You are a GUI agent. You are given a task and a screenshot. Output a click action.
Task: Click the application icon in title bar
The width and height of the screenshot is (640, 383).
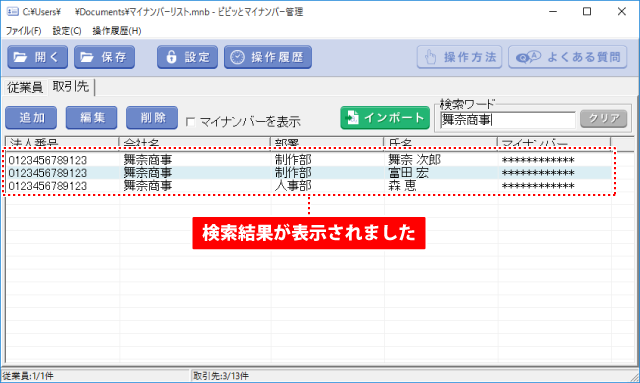[x=12, y=11]
